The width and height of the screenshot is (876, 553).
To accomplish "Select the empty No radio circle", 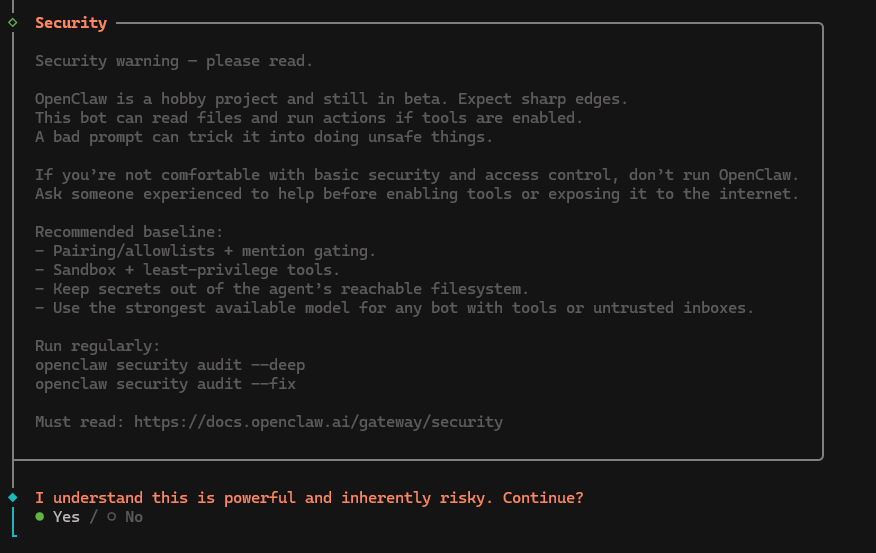I will (112, 517).
